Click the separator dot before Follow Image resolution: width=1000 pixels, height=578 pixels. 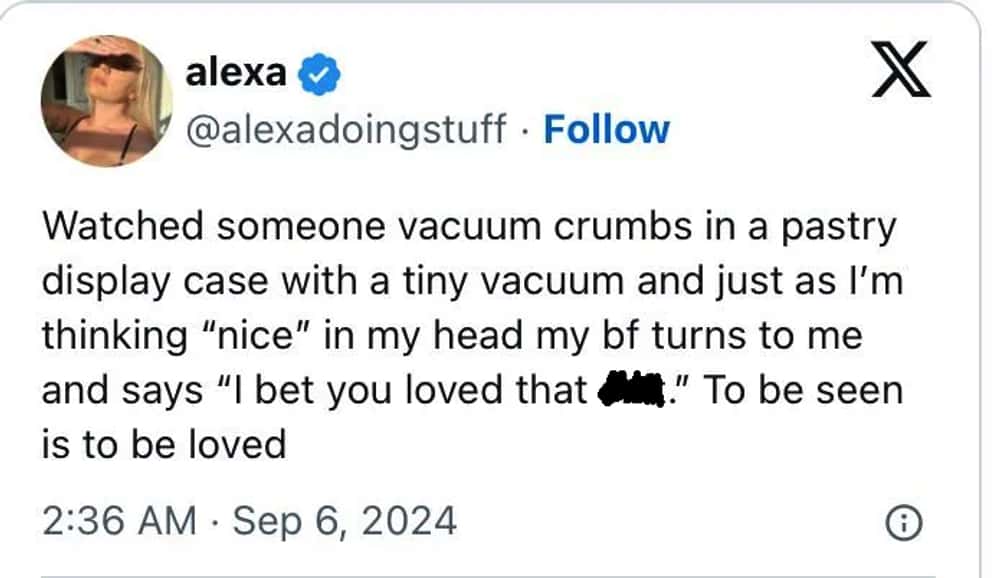point(525,130)
